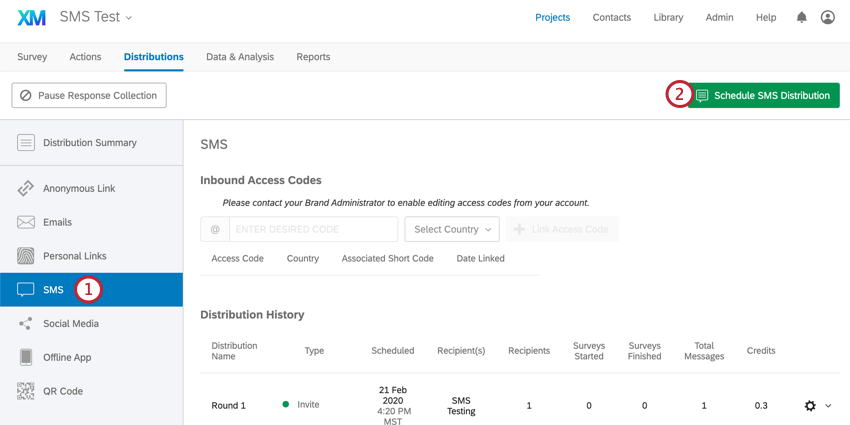This screenshot has height=425, width=850.
Task: Open the Select Country dropdown
Action: pos(452,229)
